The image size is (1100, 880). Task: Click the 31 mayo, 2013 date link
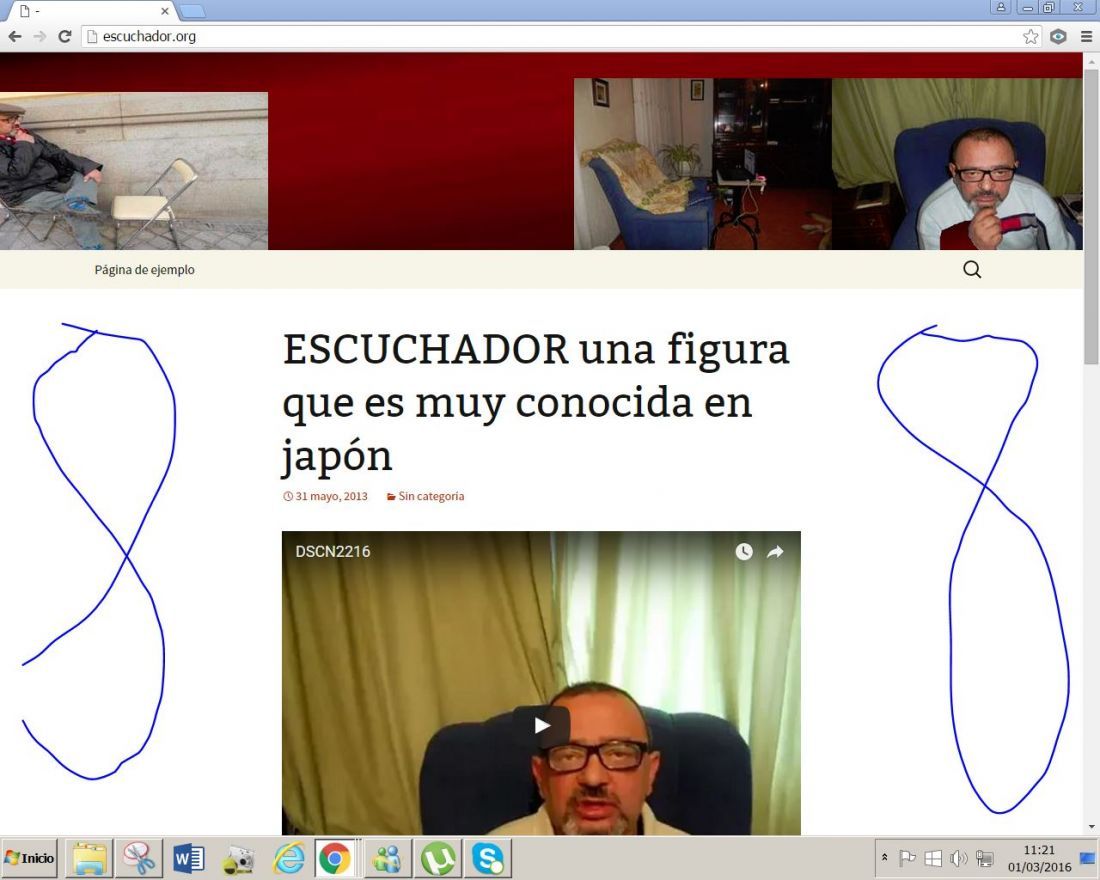click(x=326, y=496)
